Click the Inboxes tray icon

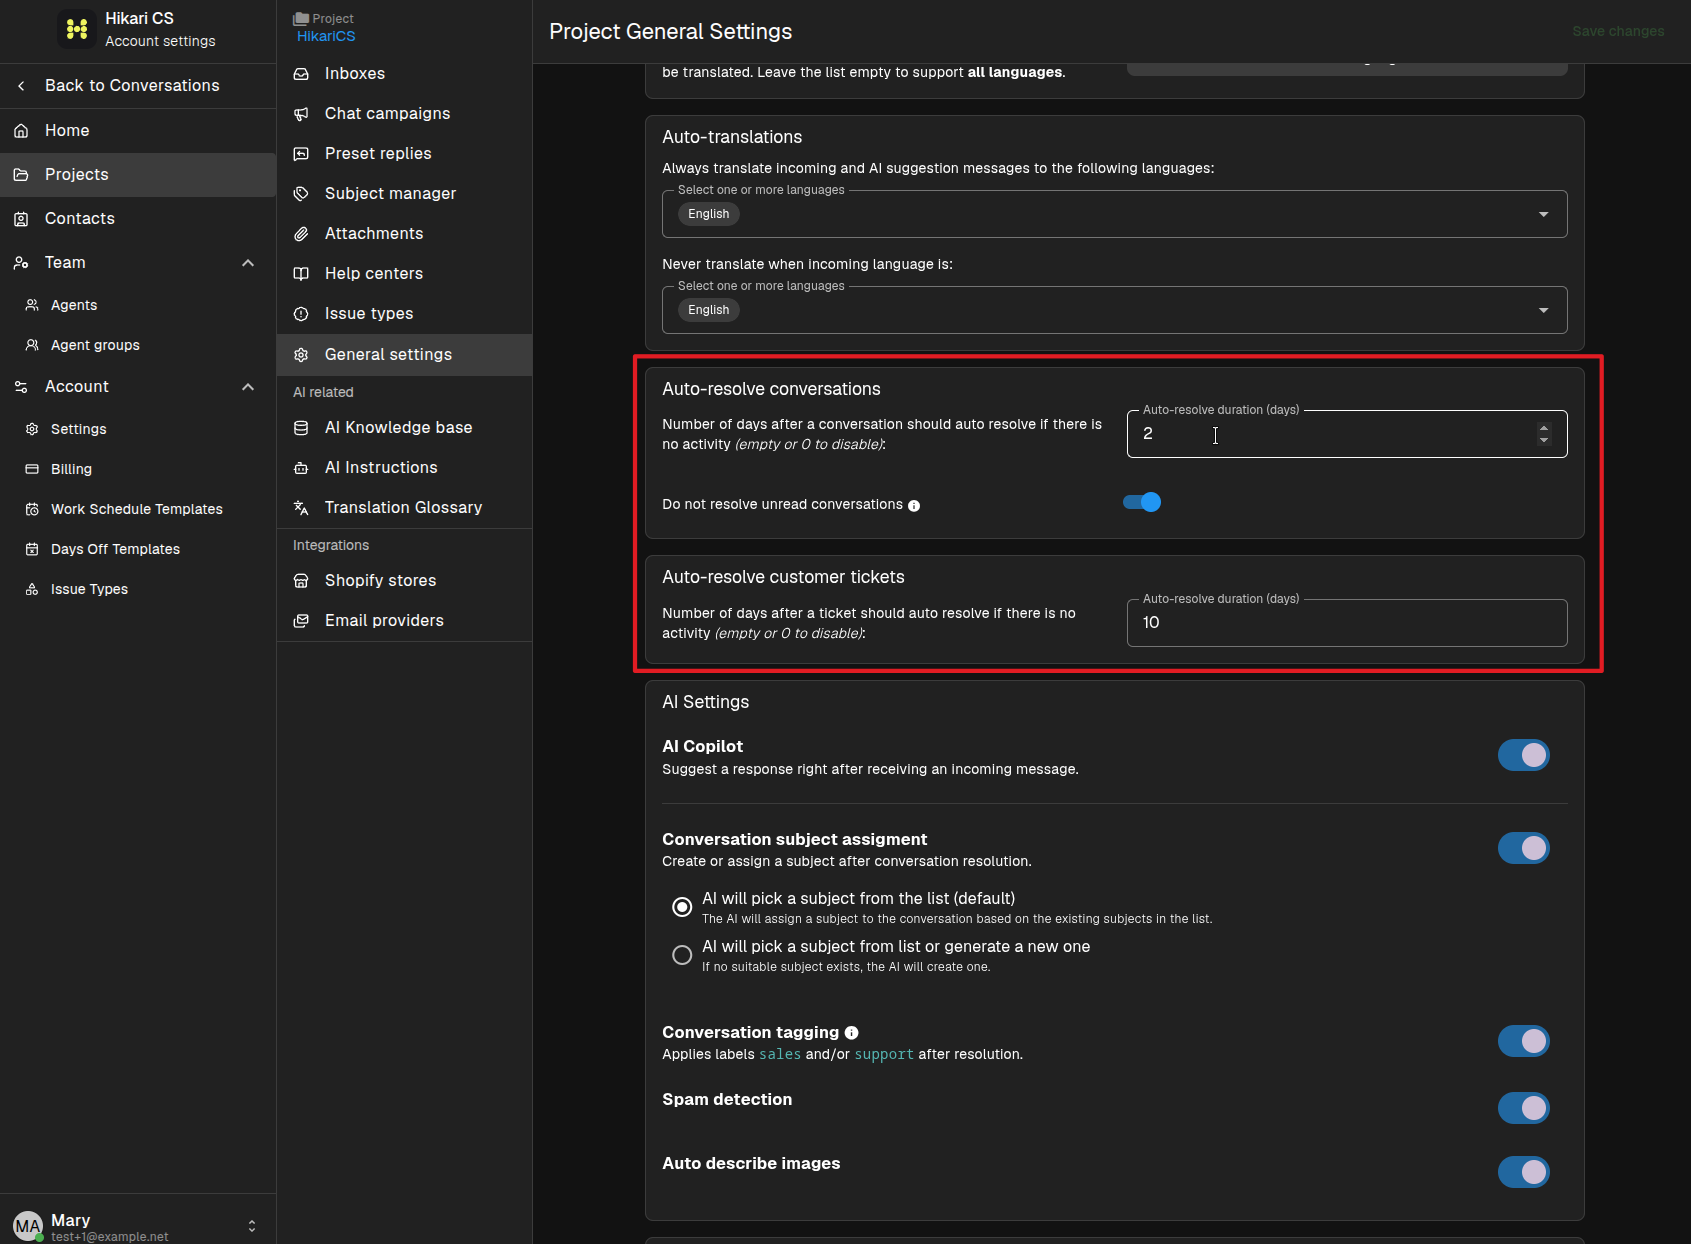pyautogui.click(x=301, y=74)
